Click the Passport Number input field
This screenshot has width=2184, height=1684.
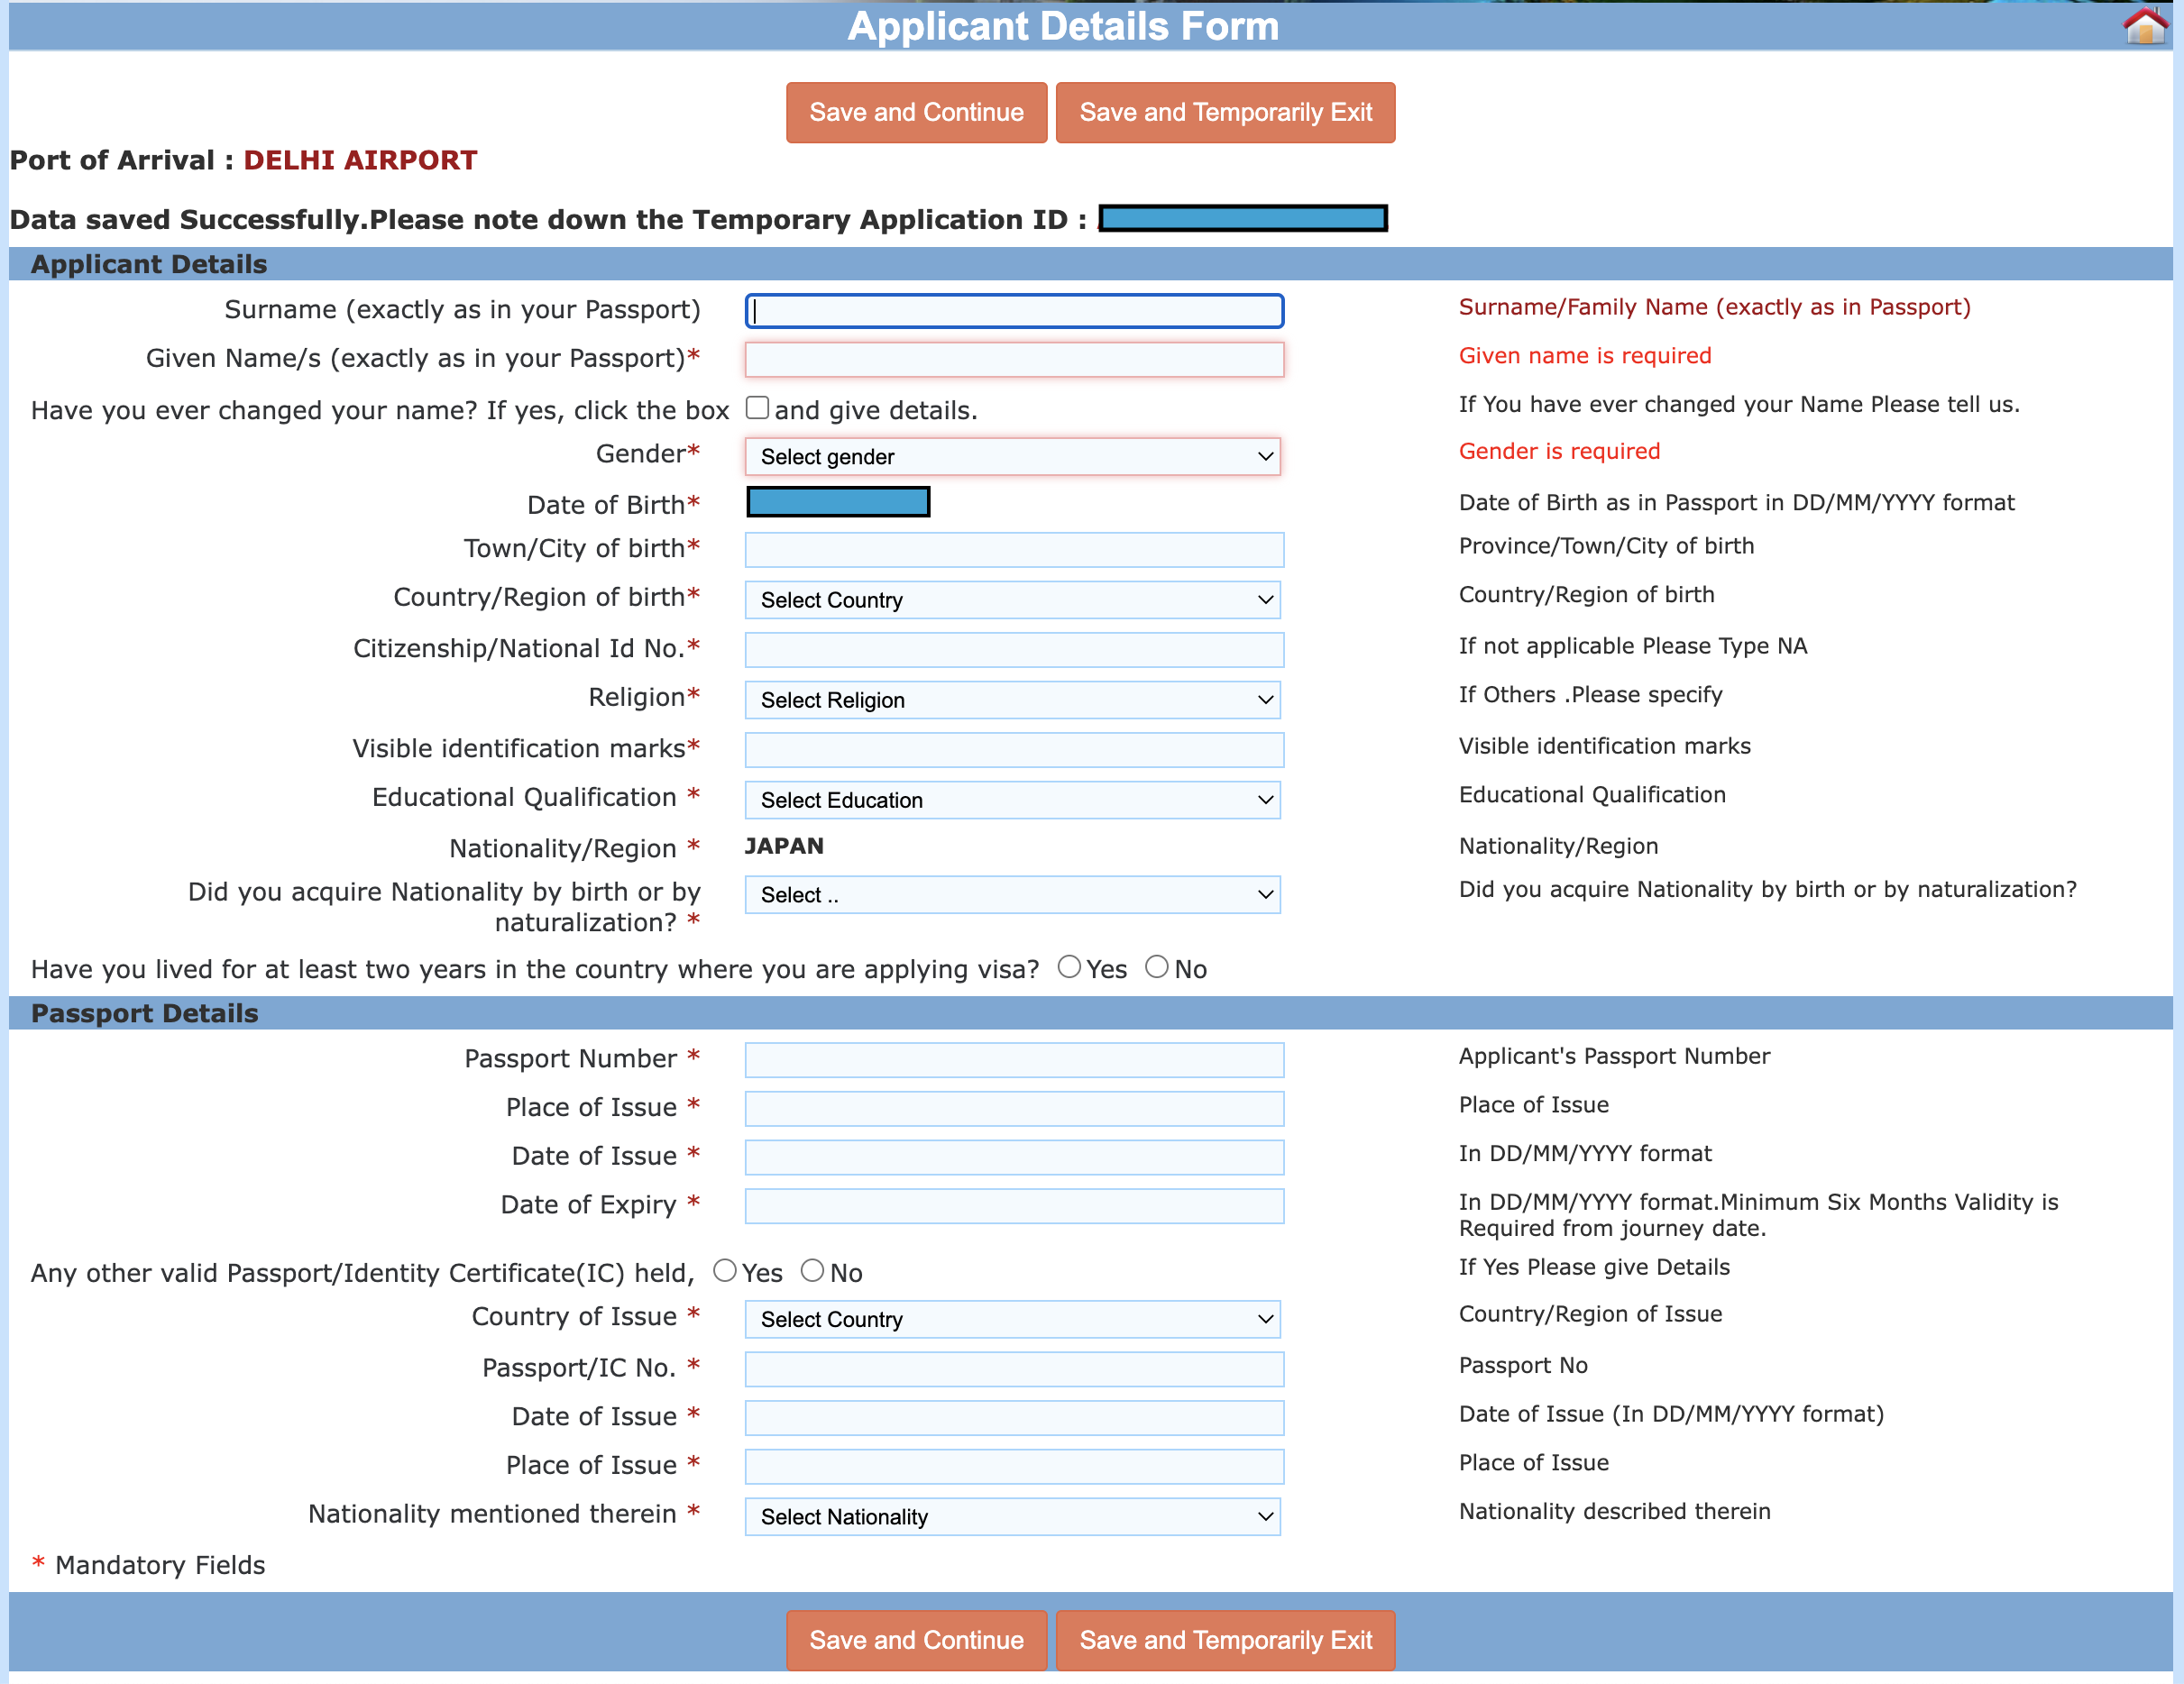pos(1014,1059)
